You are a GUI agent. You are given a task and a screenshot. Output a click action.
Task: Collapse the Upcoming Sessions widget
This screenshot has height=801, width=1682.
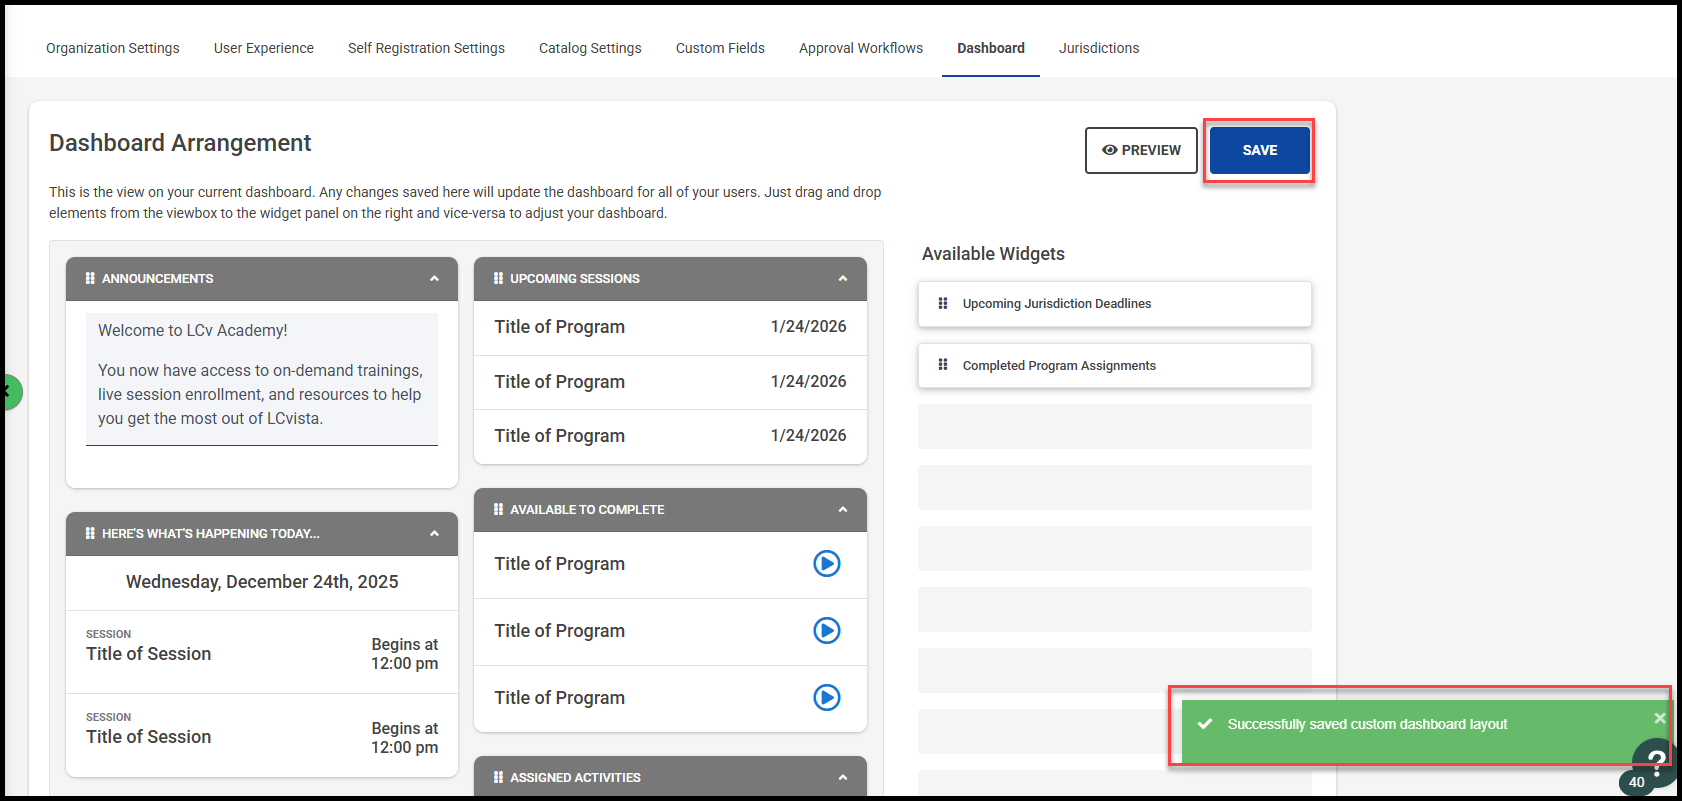pyautogui.click(x=843, y=279)
